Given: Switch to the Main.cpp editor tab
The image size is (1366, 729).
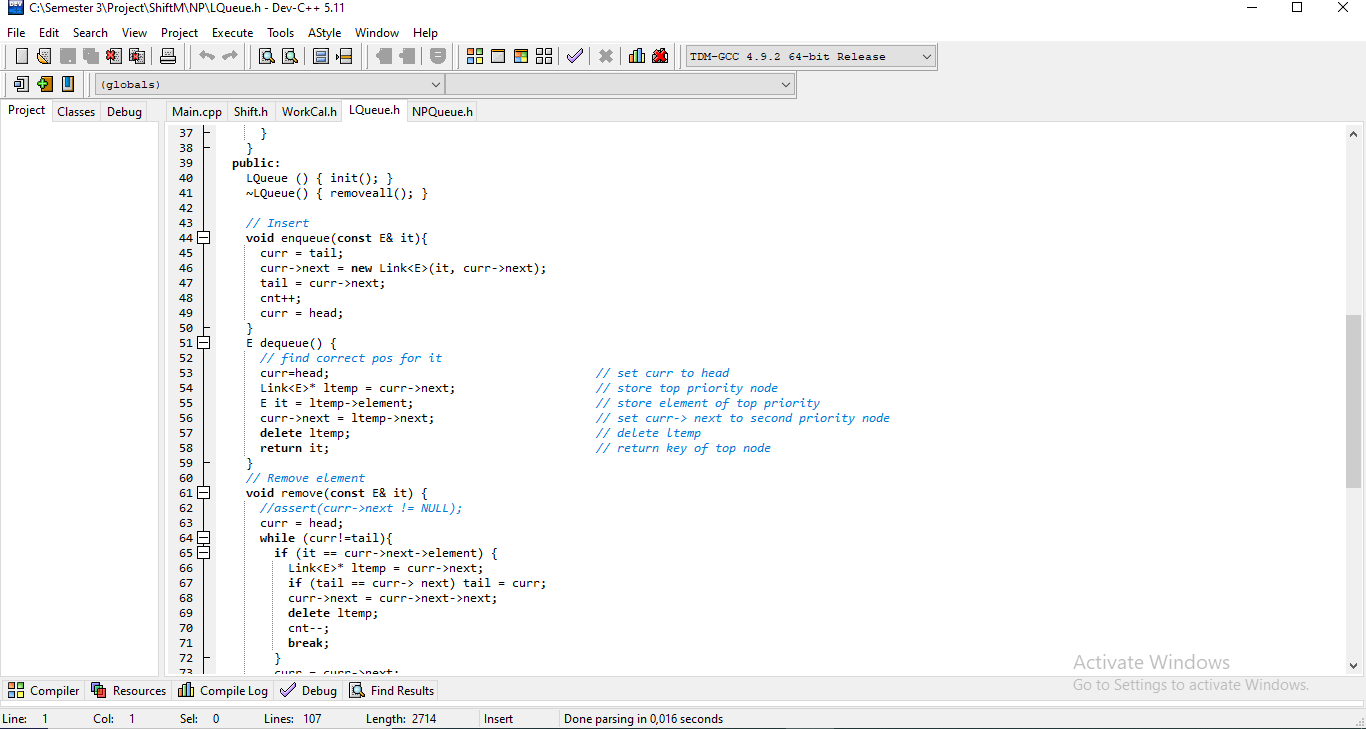Looking at the screenshot, I should [197, 111].
